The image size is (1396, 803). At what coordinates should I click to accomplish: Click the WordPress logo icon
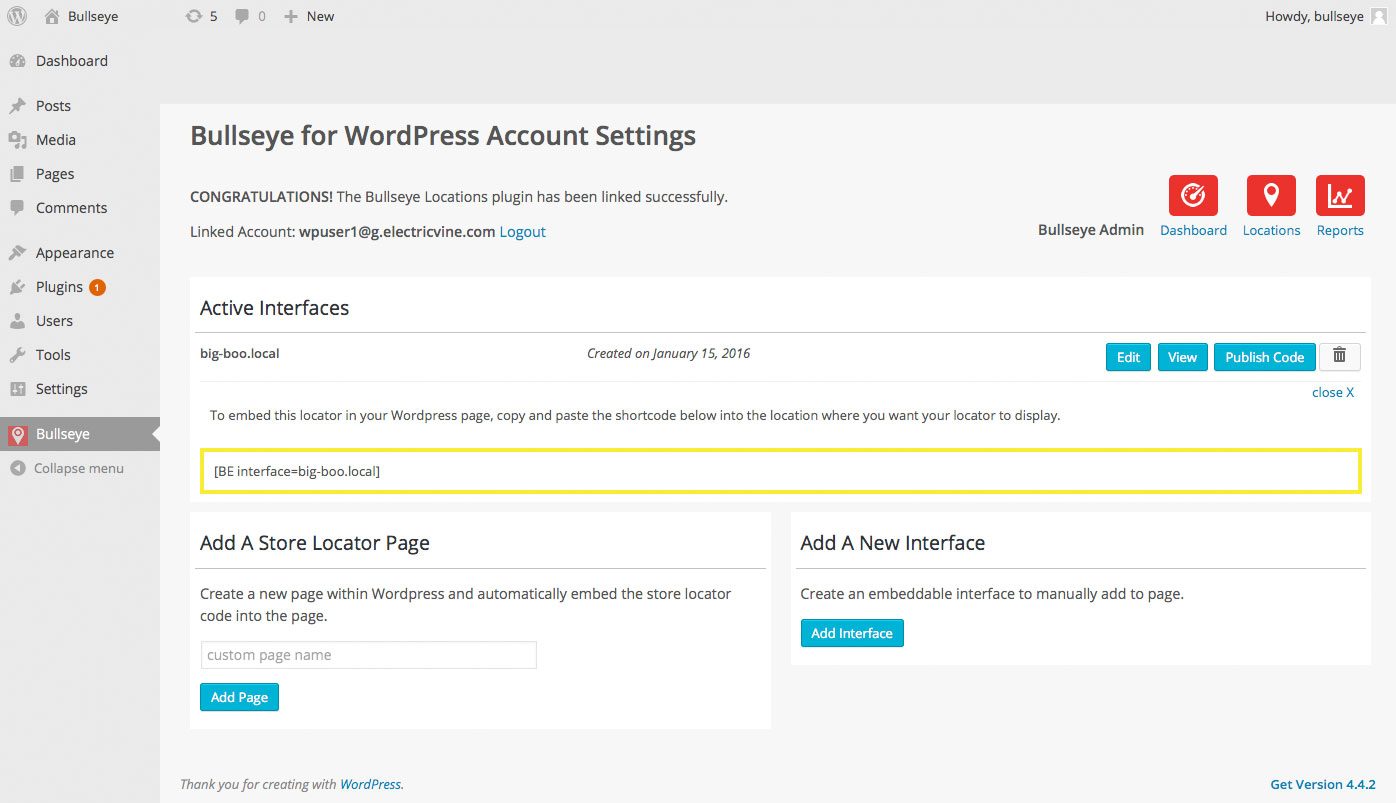coord(17,16)
